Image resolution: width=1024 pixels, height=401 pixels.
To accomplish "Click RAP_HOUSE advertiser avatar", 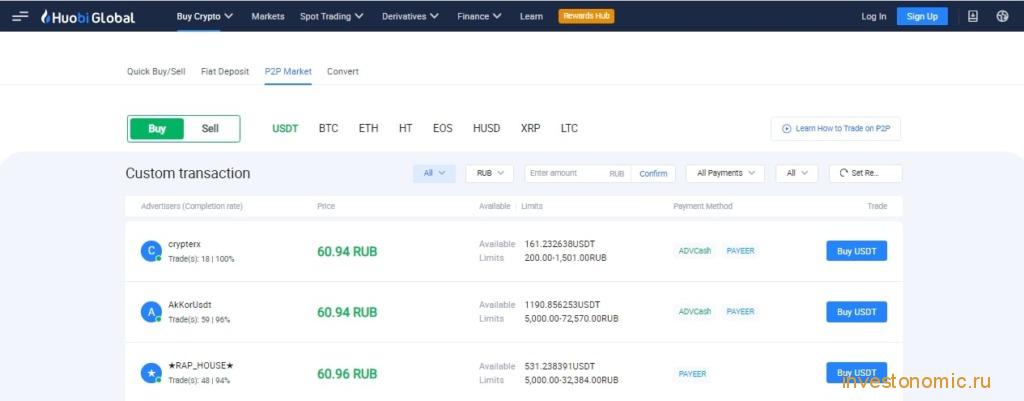I will click(152, 373).
